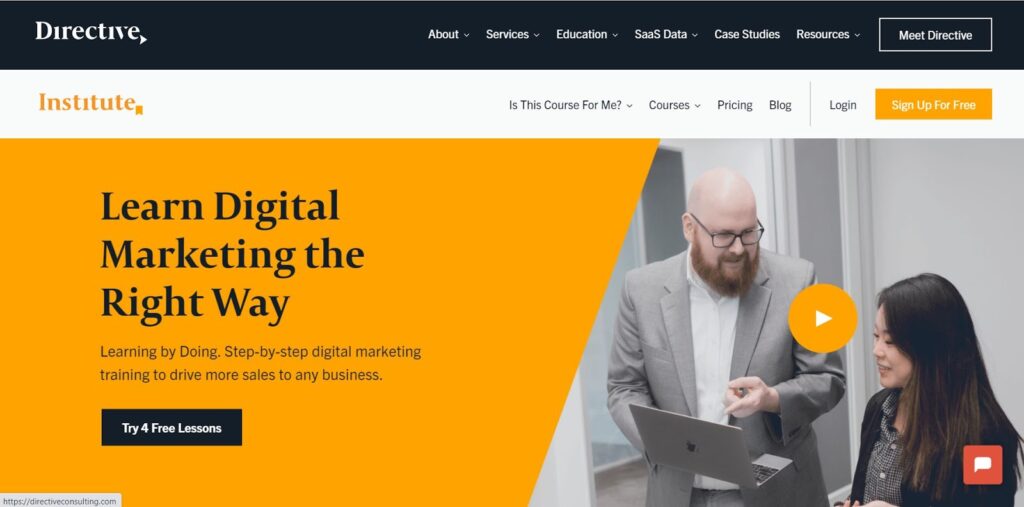This screenshot has height=507, width=1024.
Task: Play the hero video with the orange play button
Action: (822, 318)
